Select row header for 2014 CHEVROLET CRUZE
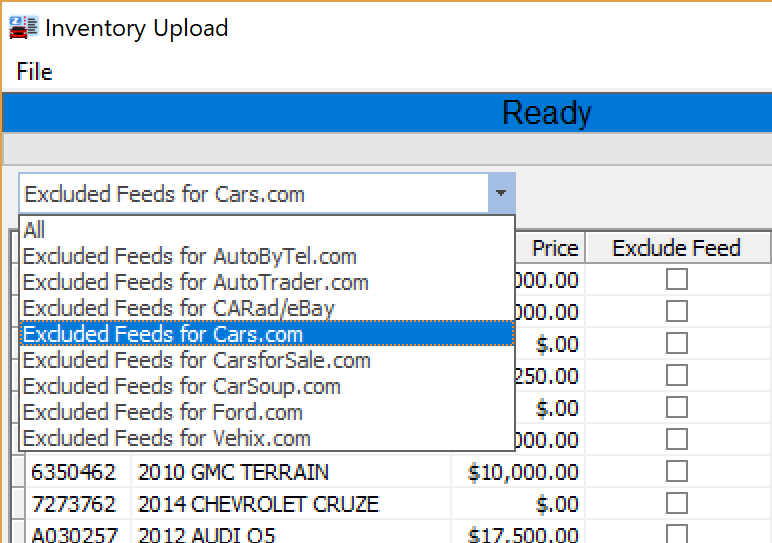 coord(18,504)
